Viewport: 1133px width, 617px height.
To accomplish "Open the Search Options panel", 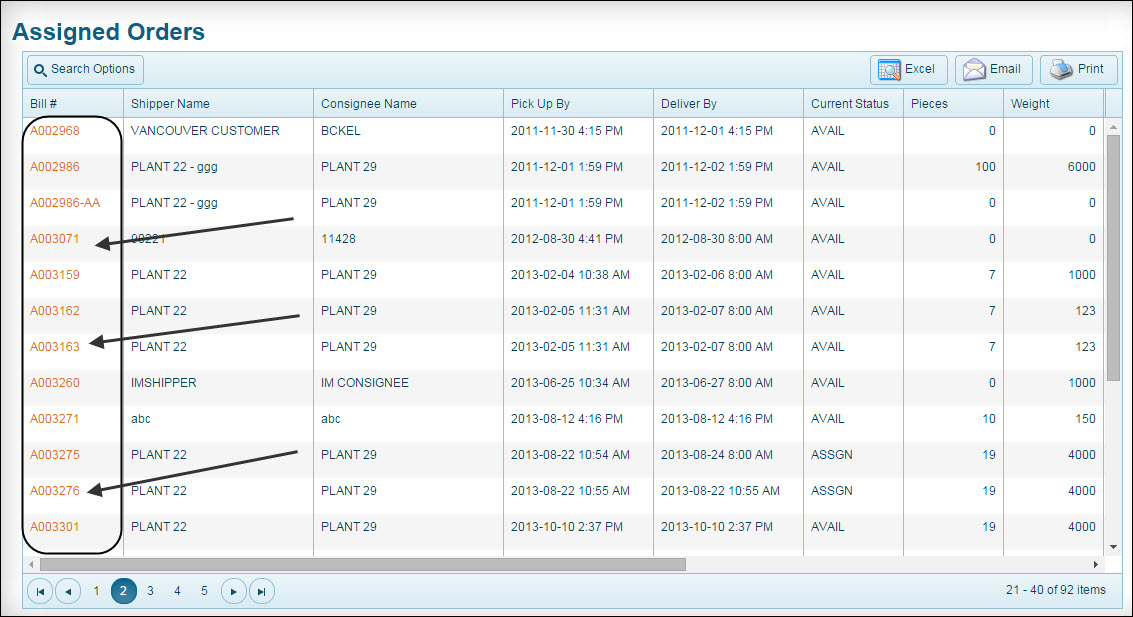I will 85,69.
